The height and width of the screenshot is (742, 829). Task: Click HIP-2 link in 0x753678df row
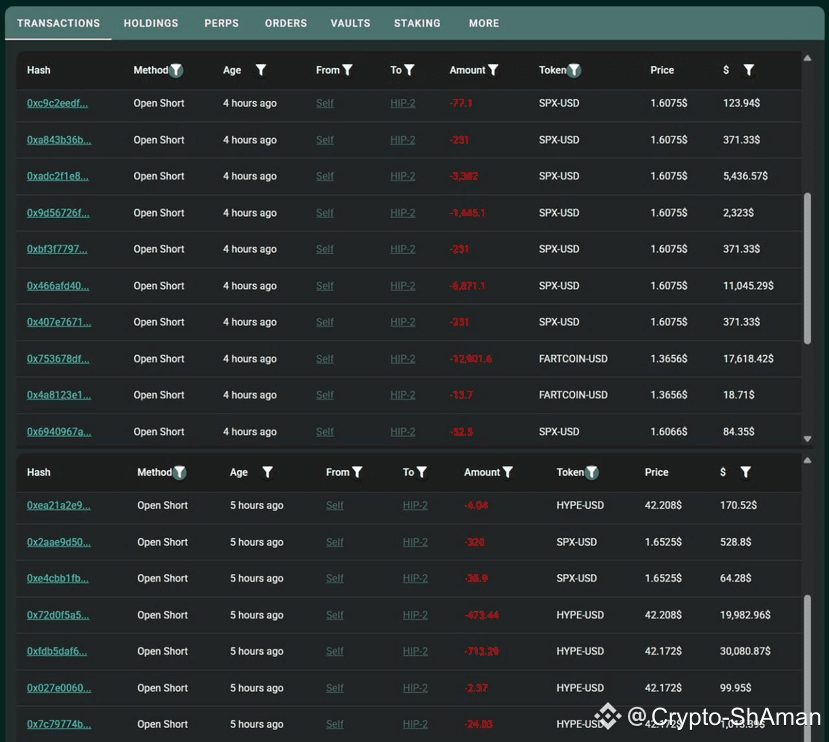pyautogui.click(x=403, y=359)
